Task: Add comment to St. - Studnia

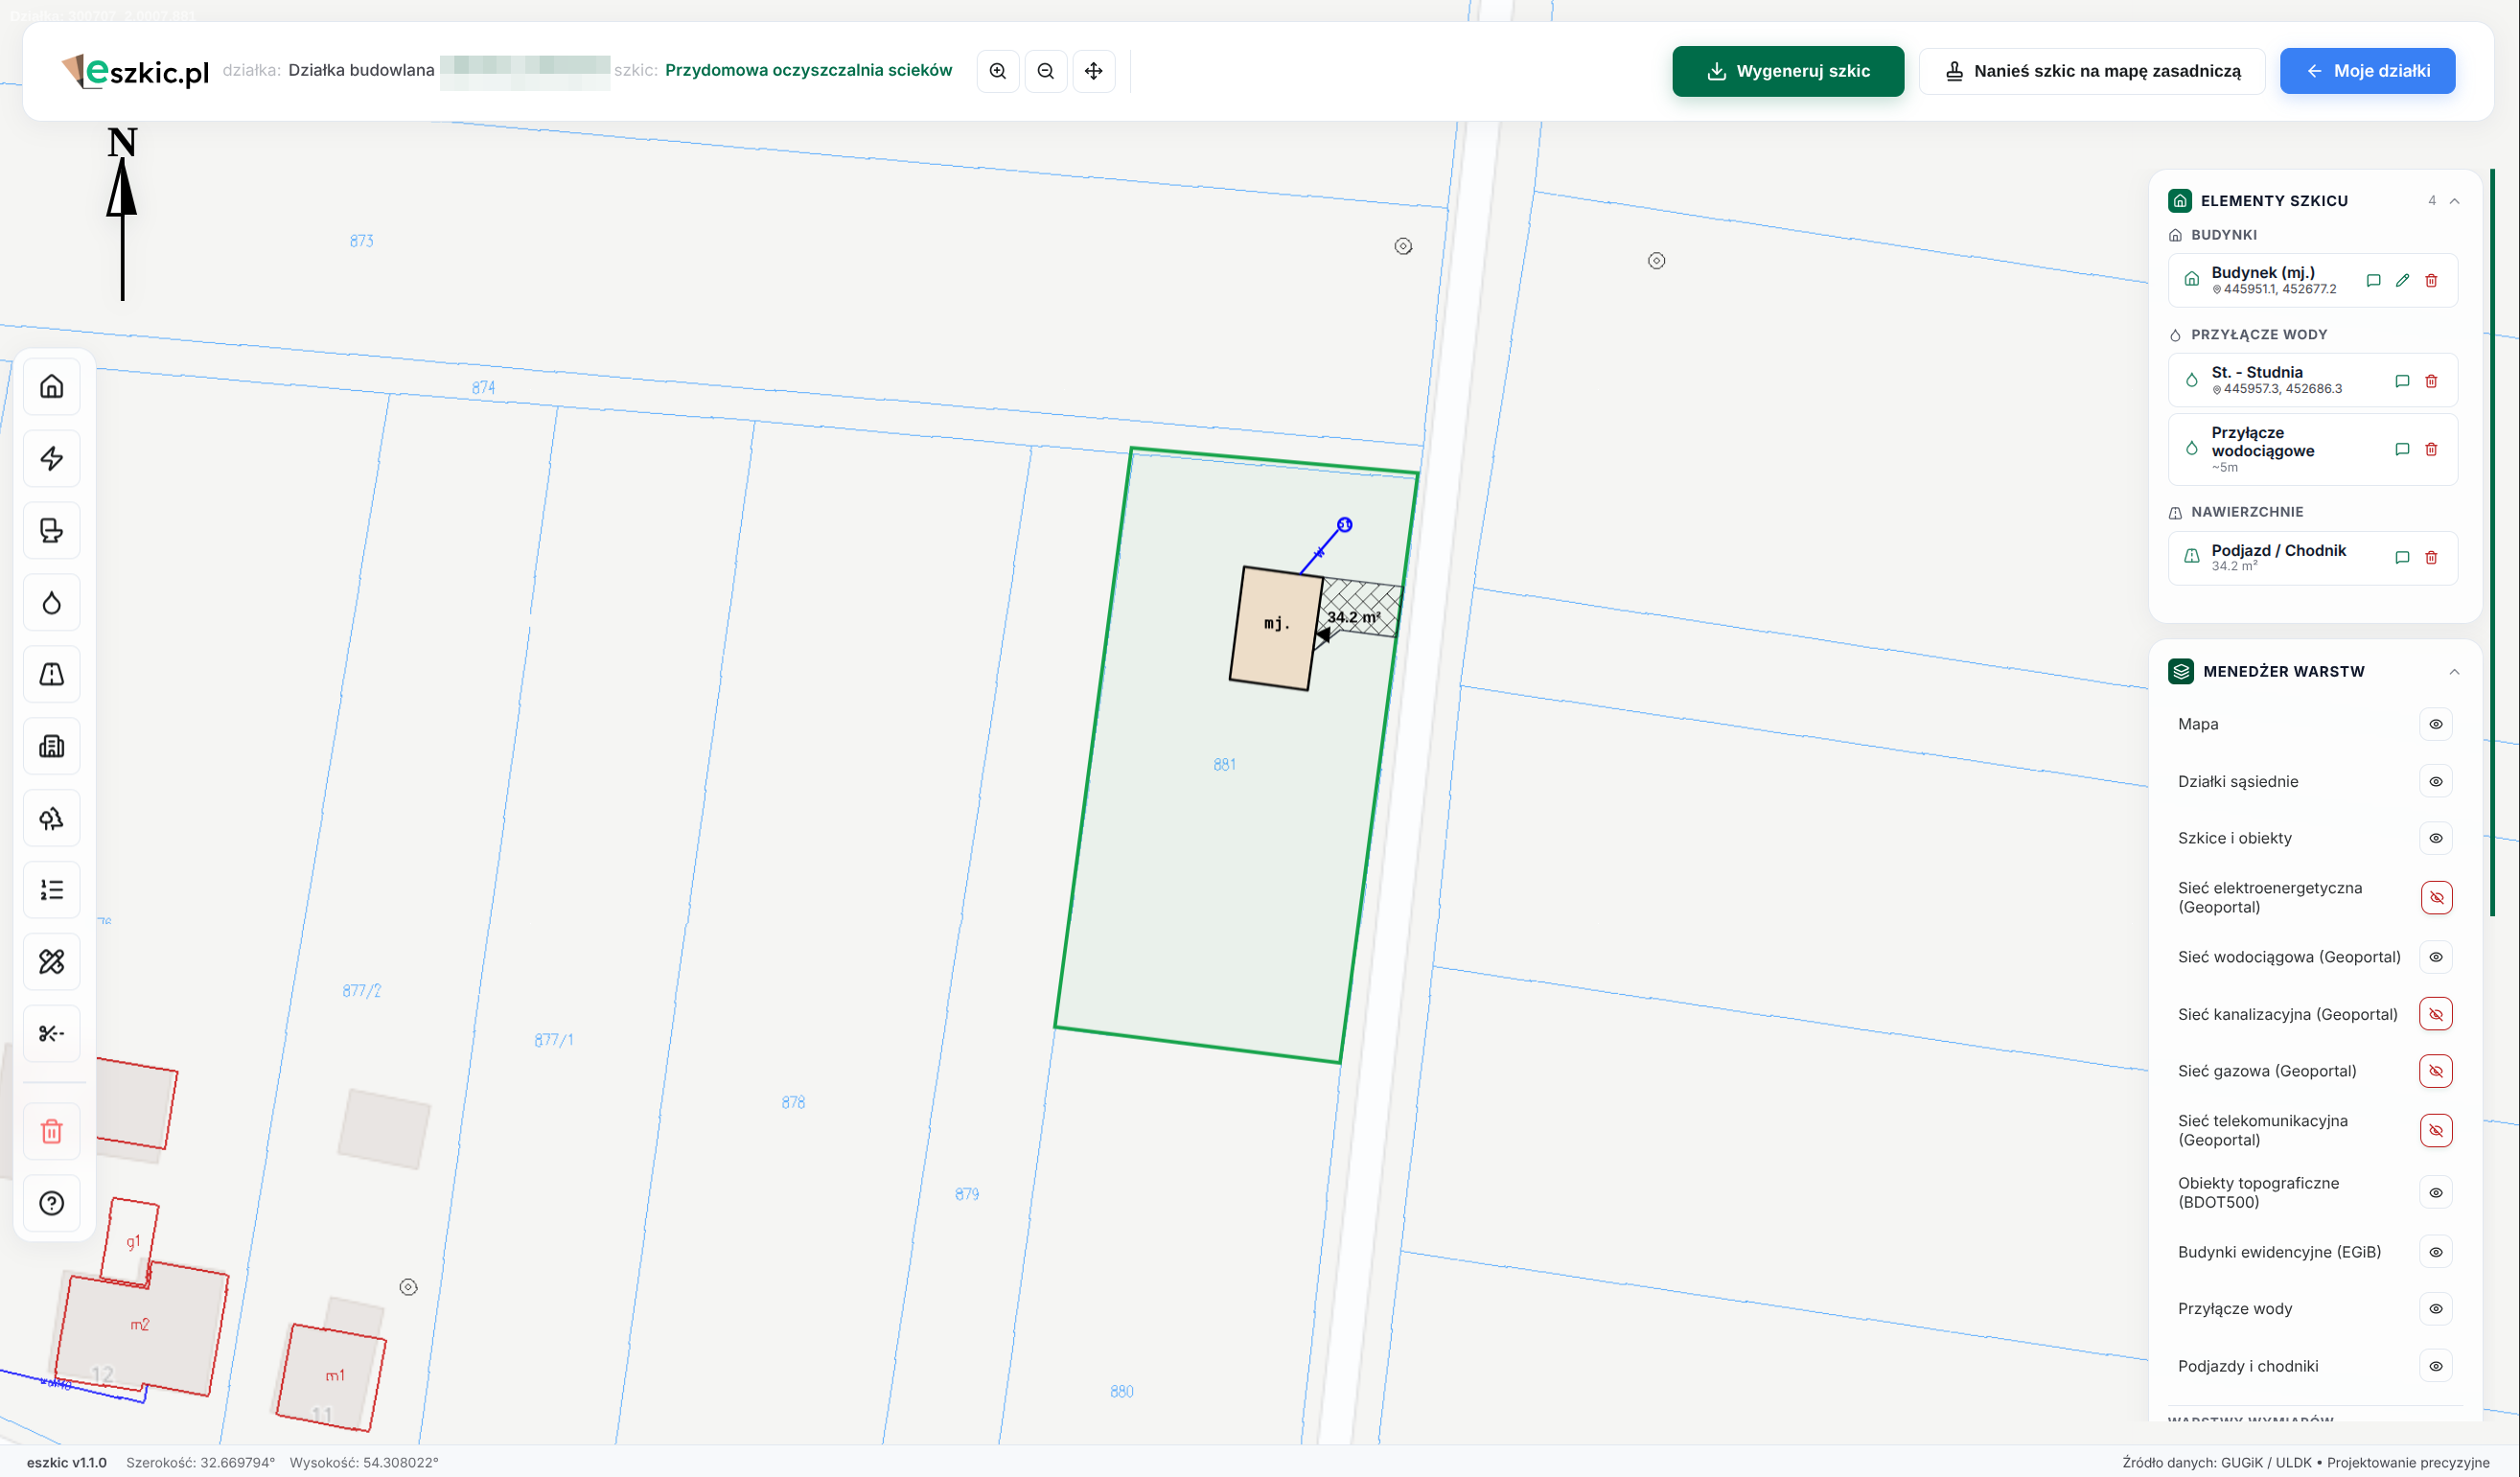Action: 2402,381
